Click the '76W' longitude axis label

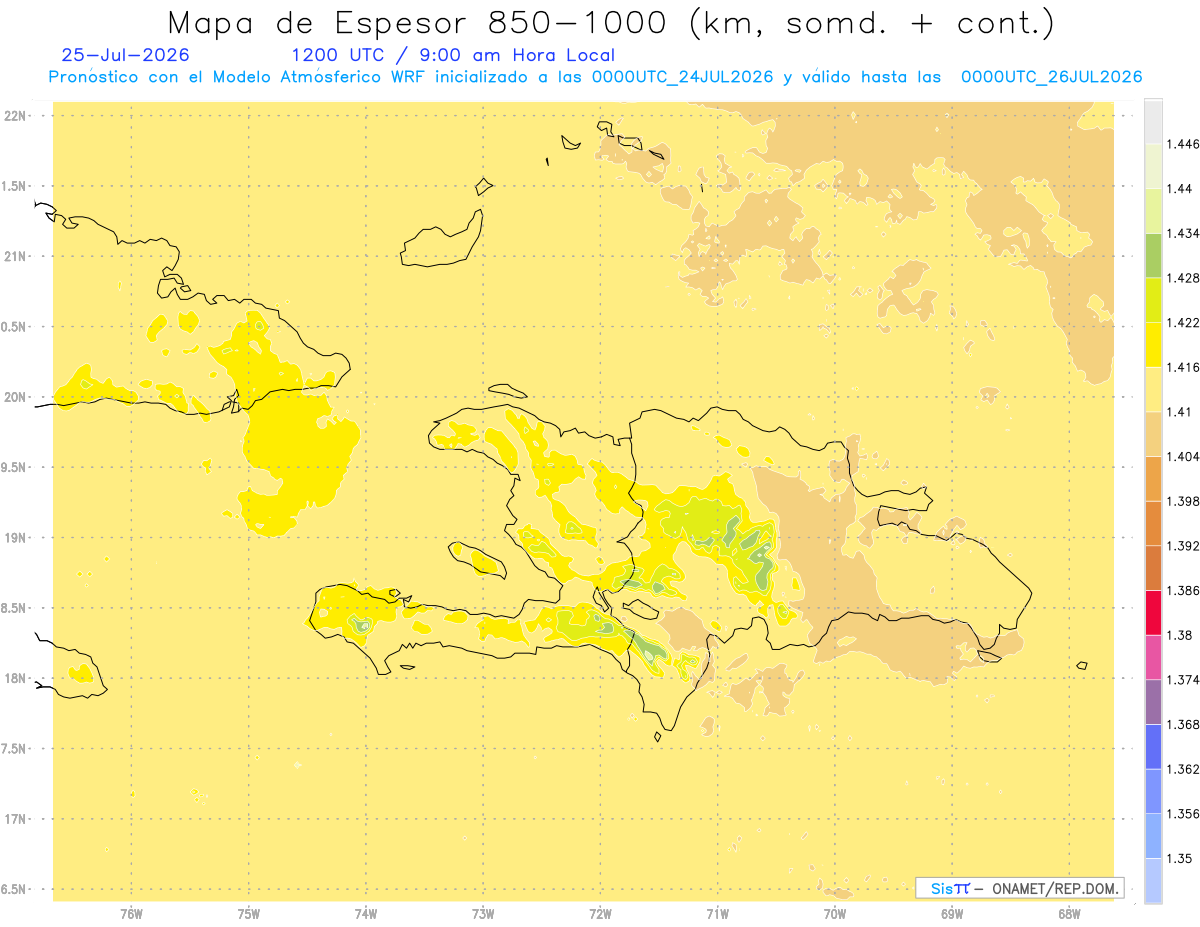(131, 913)
